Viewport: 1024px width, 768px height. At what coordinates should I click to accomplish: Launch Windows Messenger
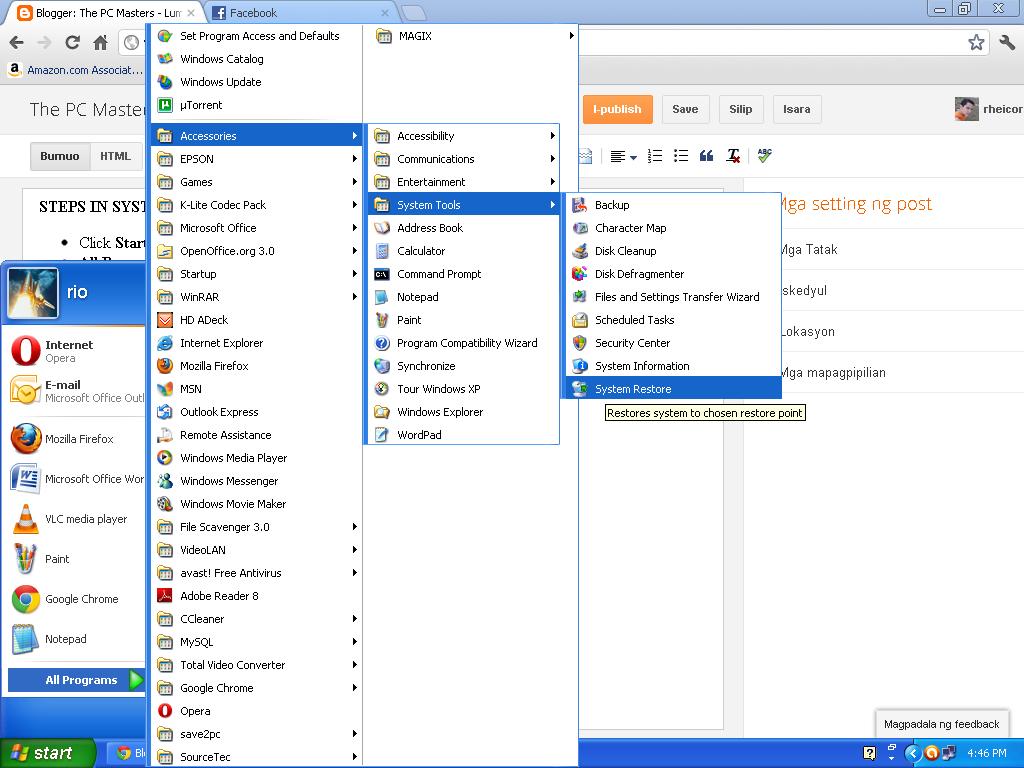point(257,481)
